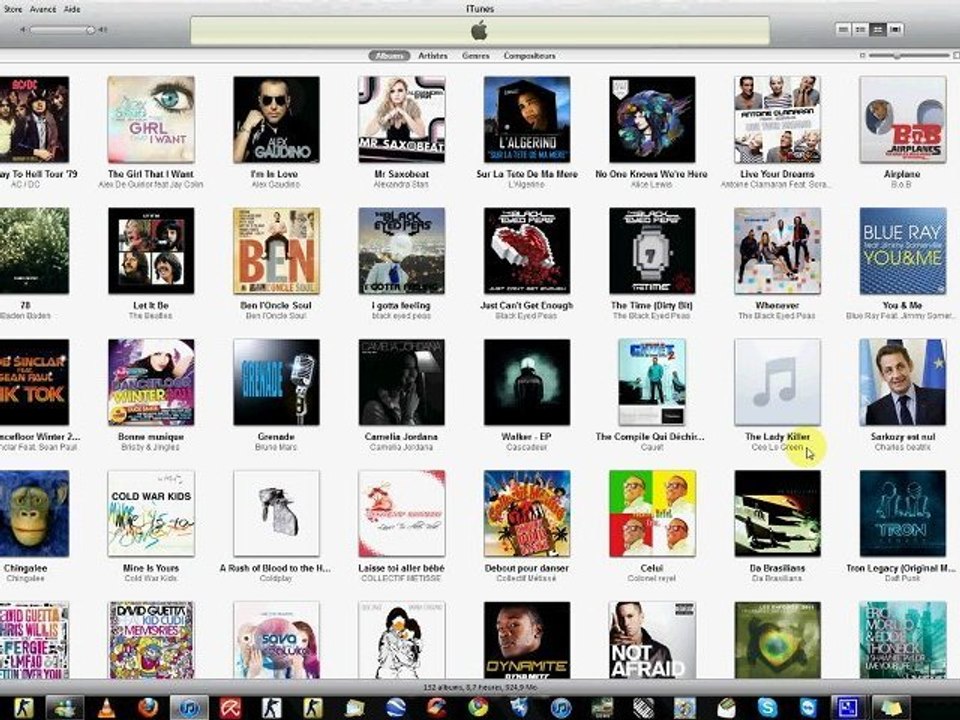Launch Google Chrome from taskbar
This screenshot has width=960, height=720.
pyautogui.click(x=478, y=708)
